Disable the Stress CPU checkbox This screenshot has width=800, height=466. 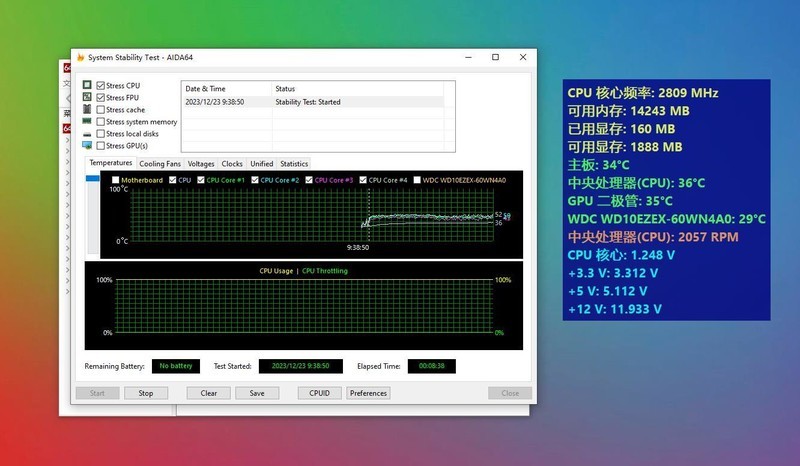(101, 85)
